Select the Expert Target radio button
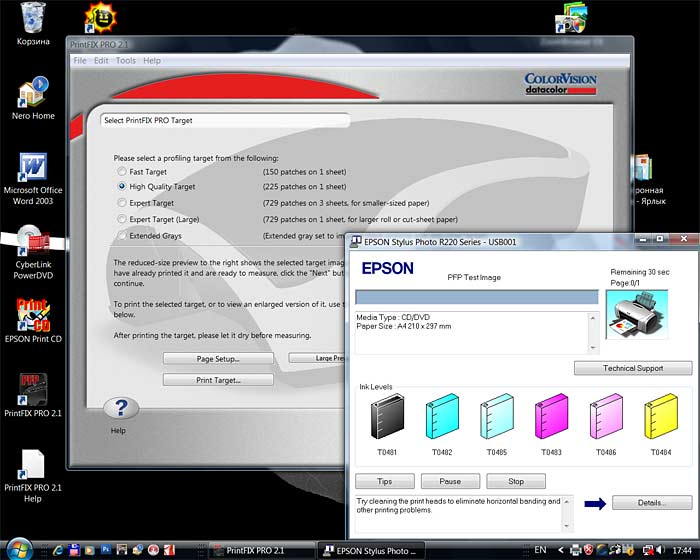Image resolution: width=700 pixels, height=560 pixels. 121,203
